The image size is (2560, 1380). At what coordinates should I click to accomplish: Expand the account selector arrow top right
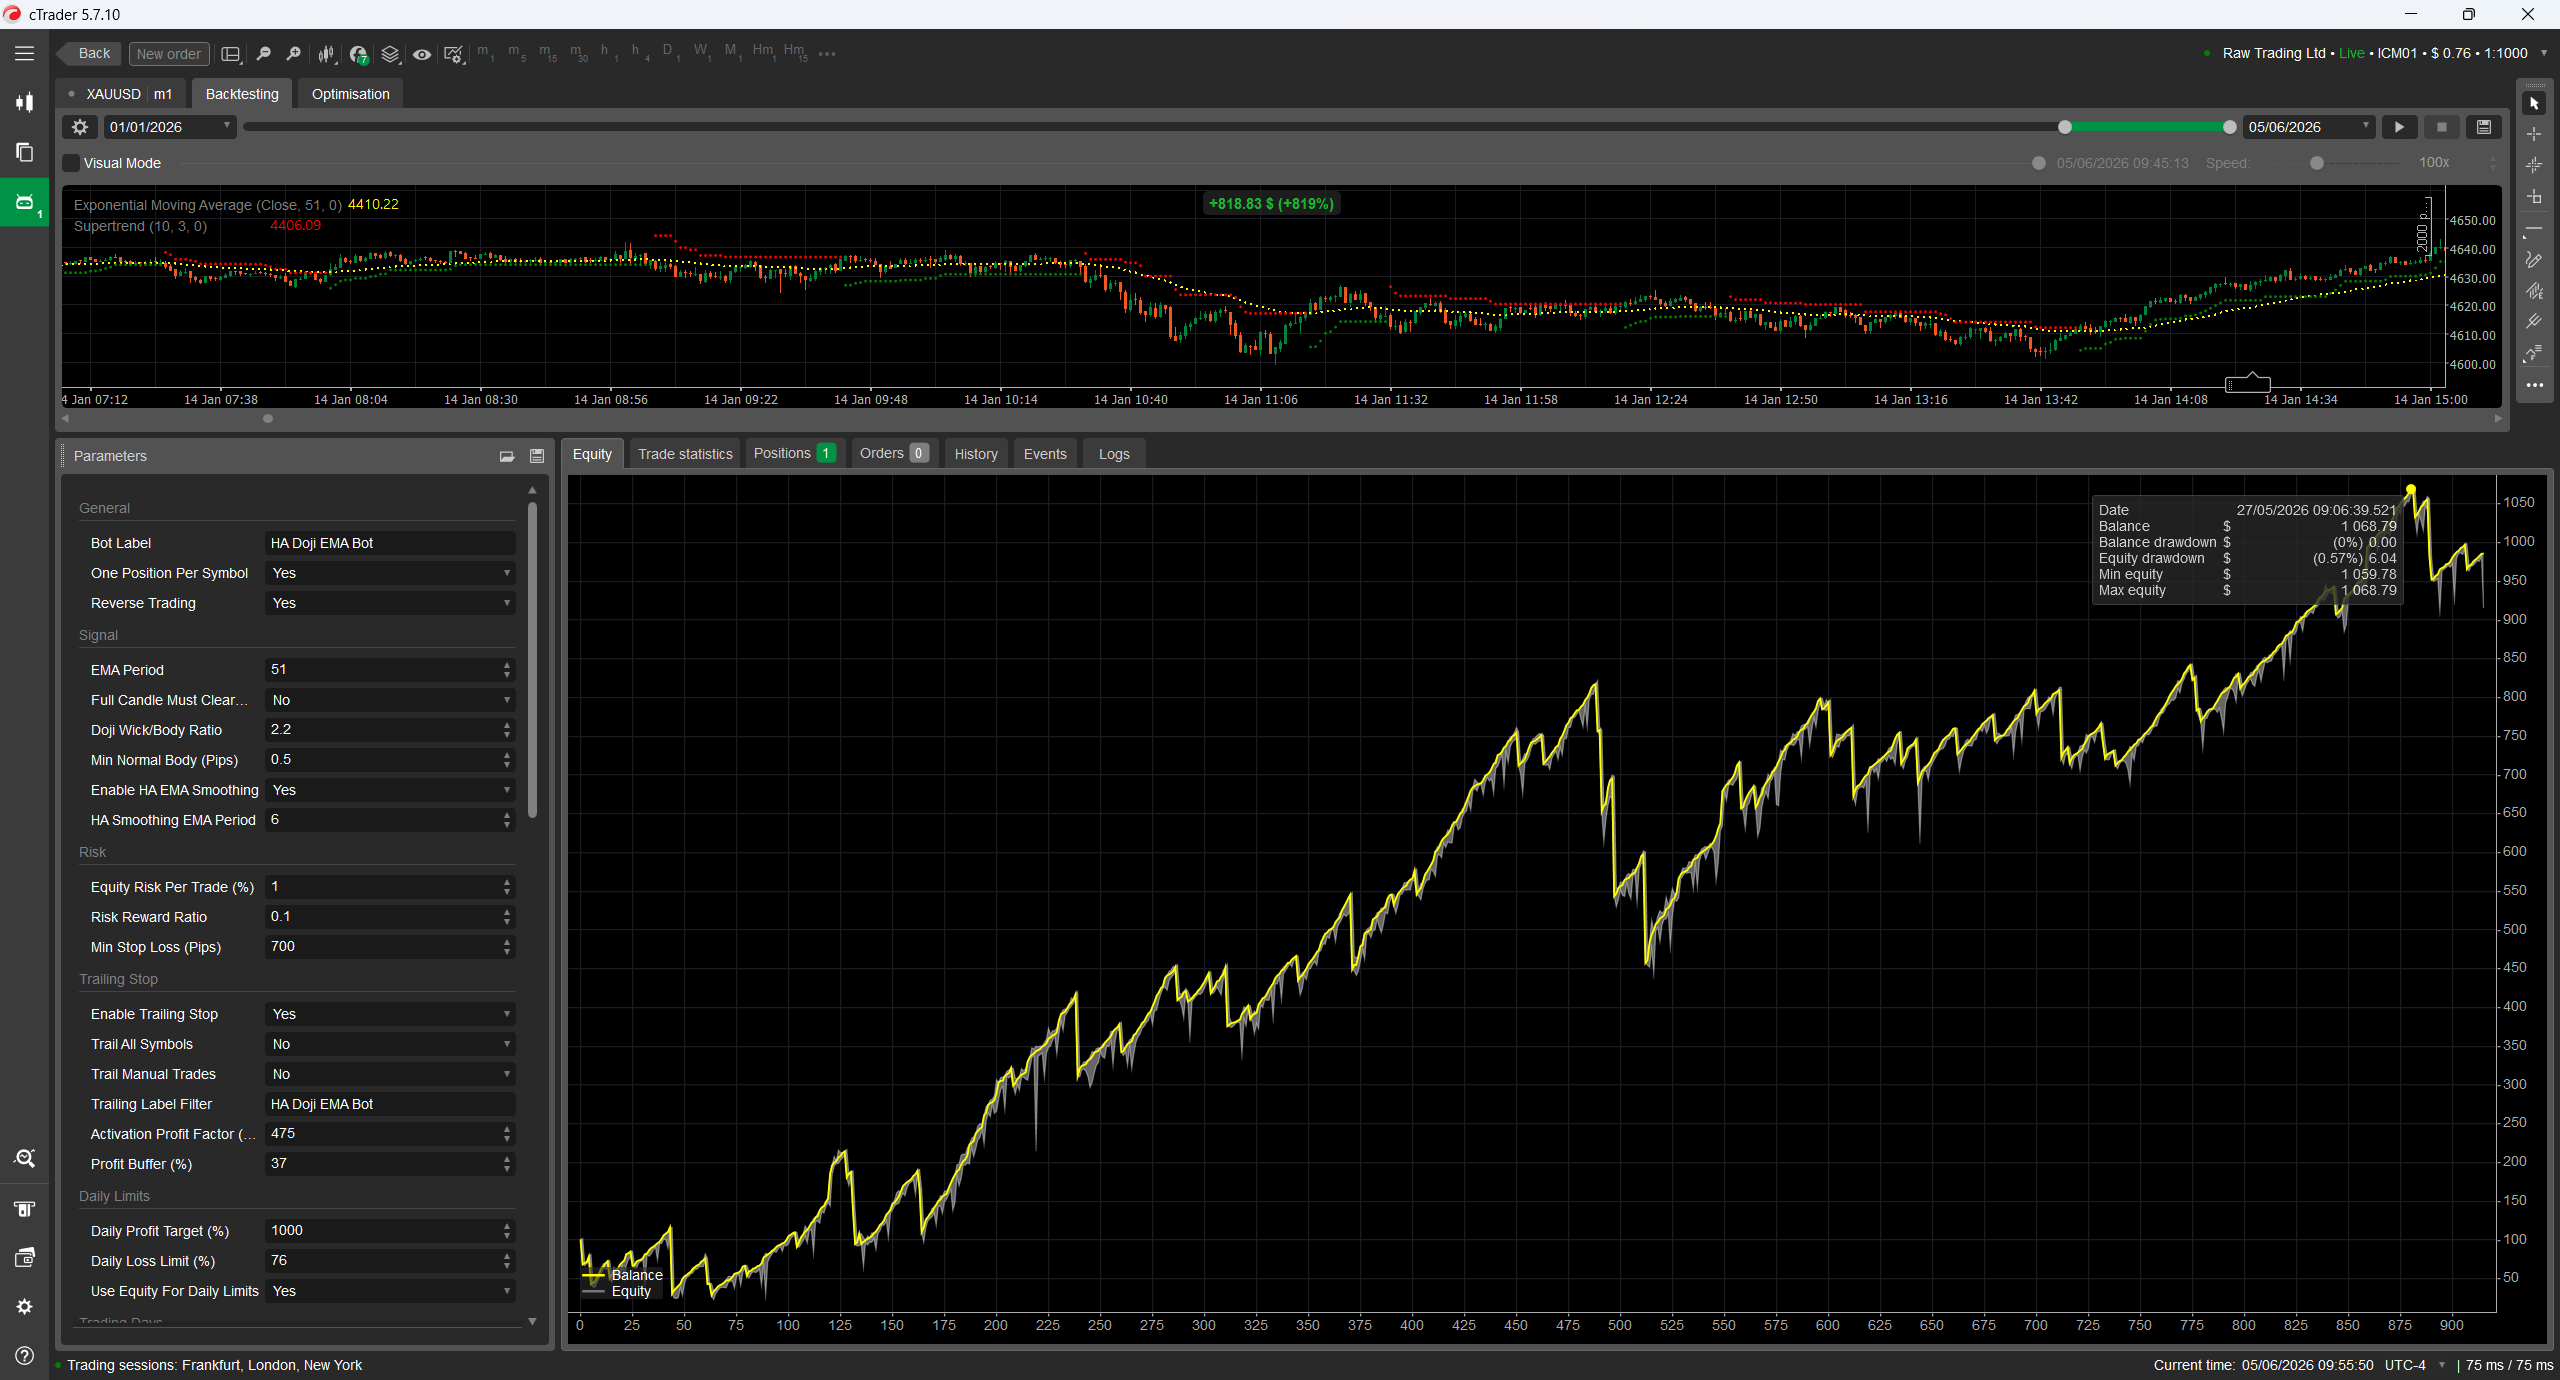[x=2544, y=54]
